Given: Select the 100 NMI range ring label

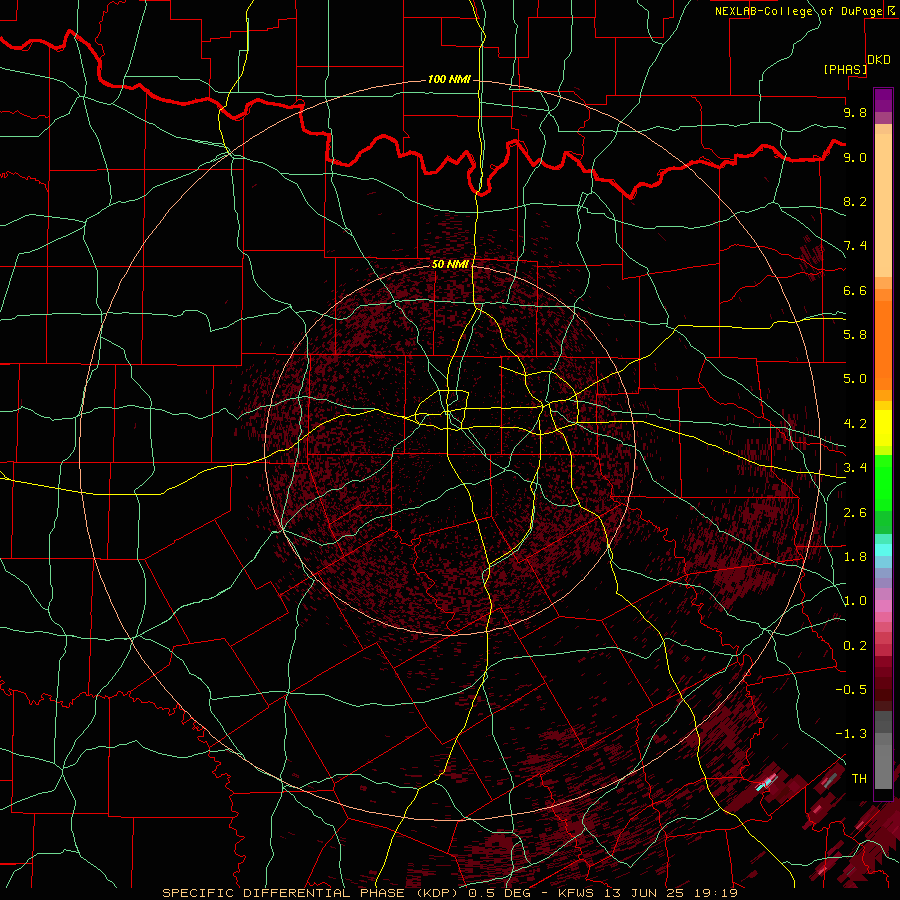Looking at the screenshot, I should pos(449,79).
